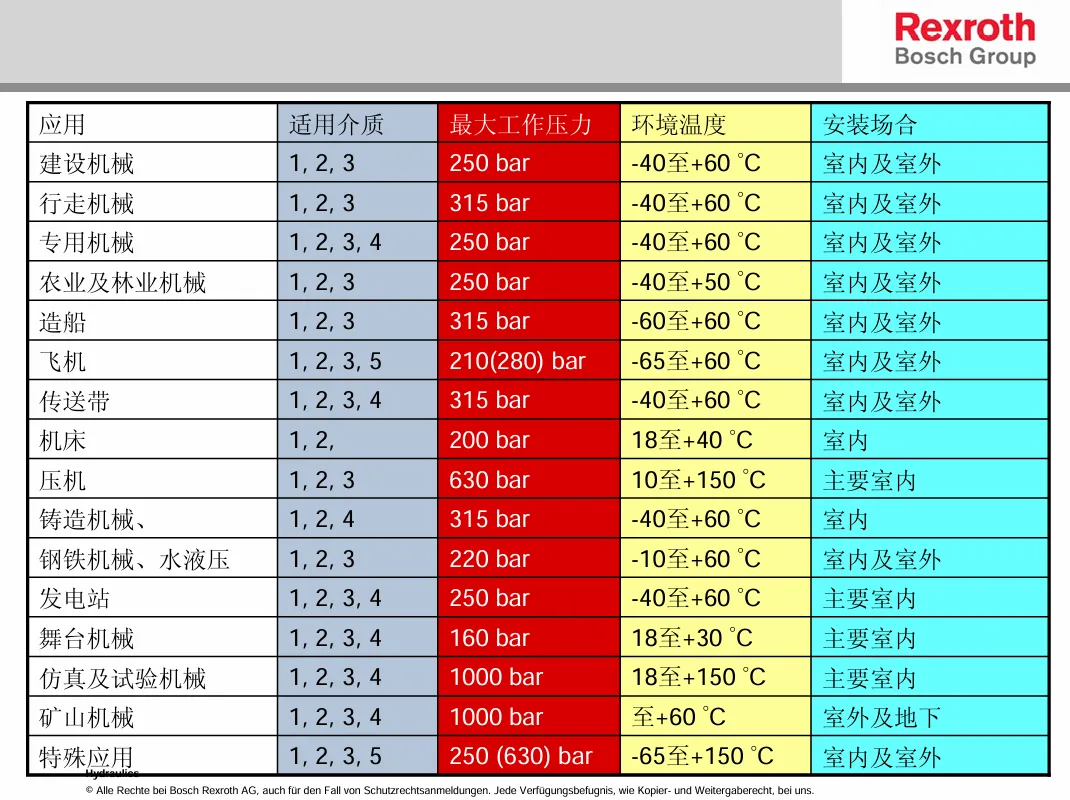
Task: Select the 传送带 row label
Action: (x=74, y=401)
